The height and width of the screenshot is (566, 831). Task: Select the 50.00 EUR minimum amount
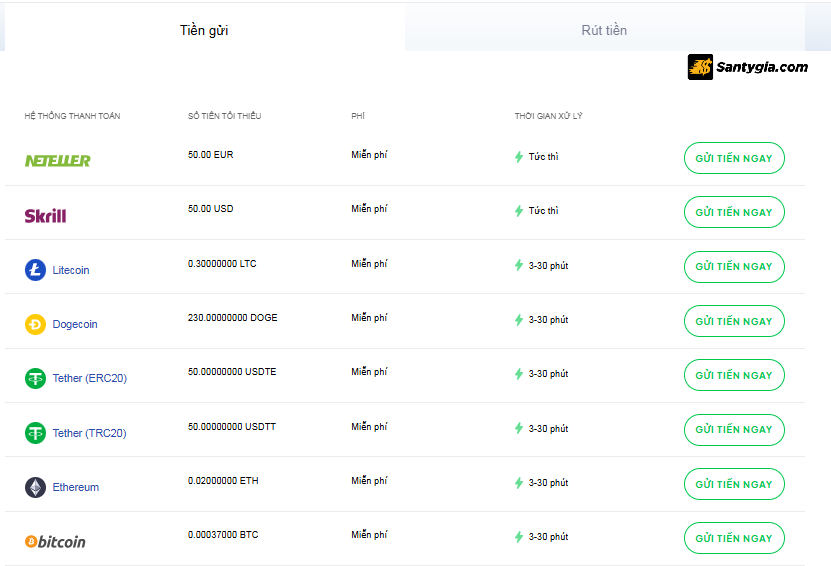click(210, 155)
